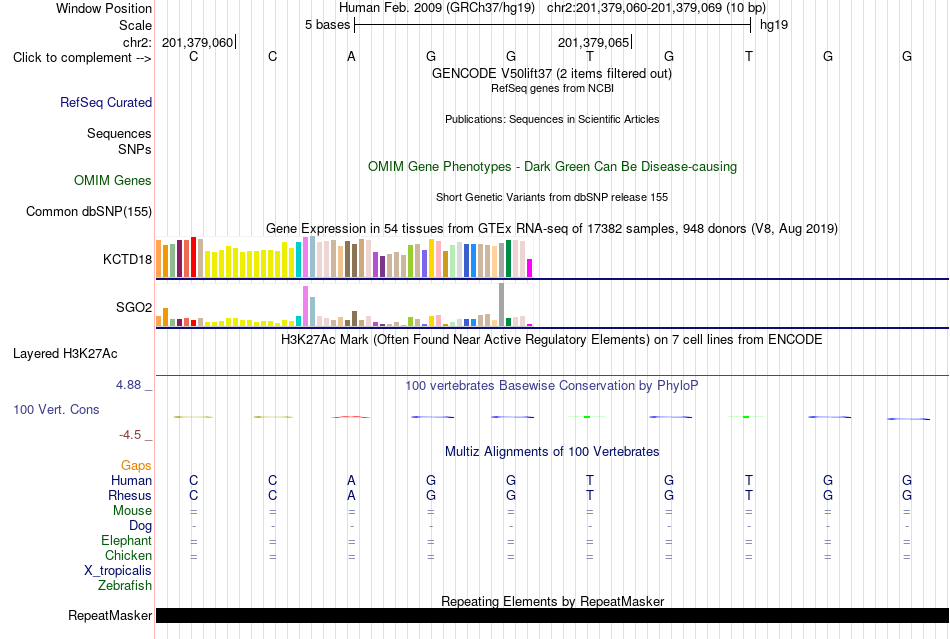Select the SNPs track label

[135, 149]
